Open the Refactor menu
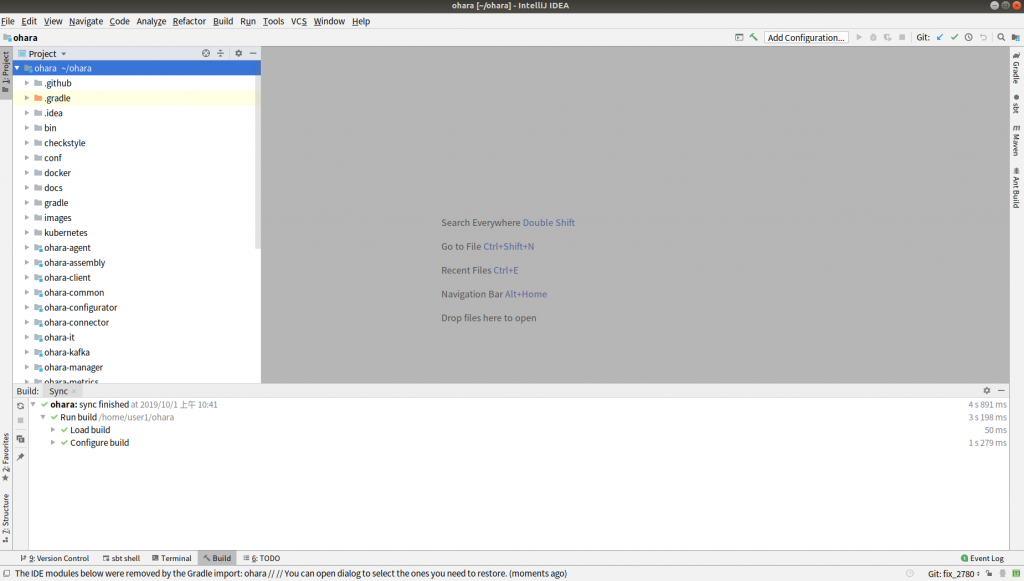This screenshot has height=581, width=1024. tap(189, 21)
